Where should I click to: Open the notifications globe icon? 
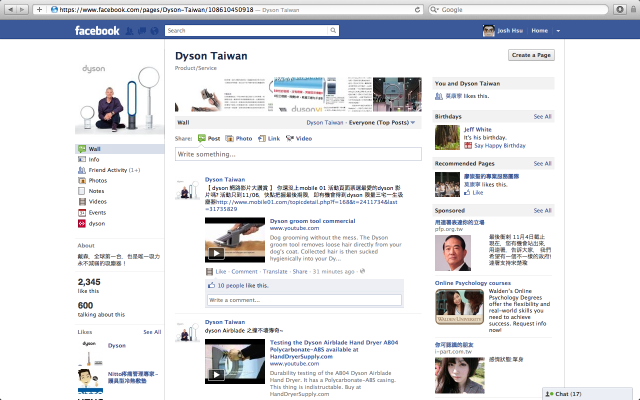coord(154,31)
